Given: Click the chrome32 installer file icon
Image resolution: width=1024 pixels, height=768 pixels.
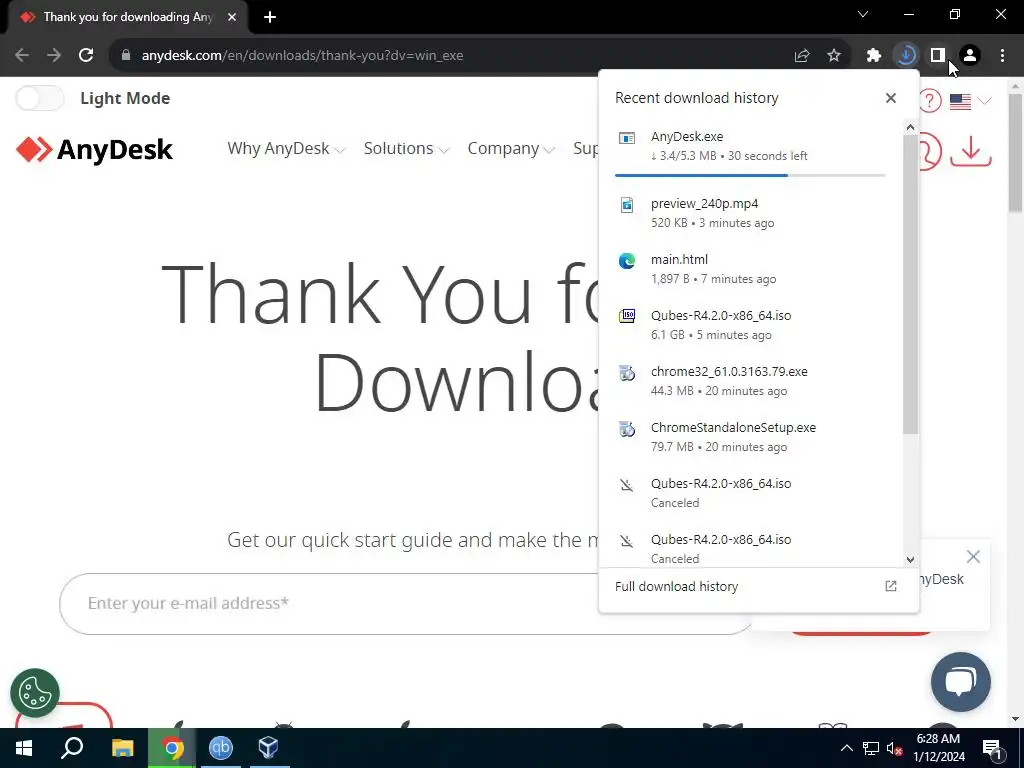Looking at the screenshot, I should (x=627, y=373).
